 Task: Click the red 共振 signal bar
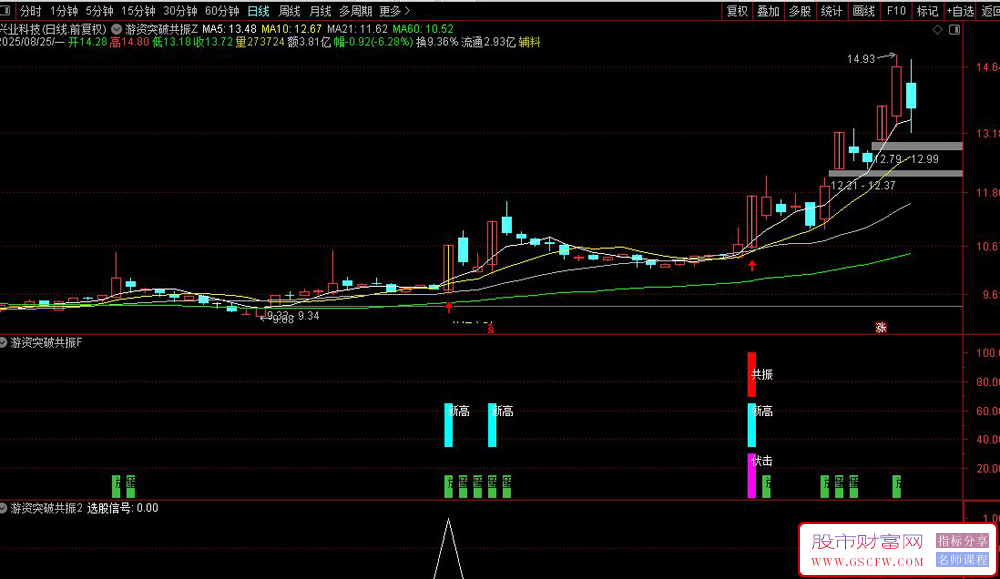click(x=752, y=374)
